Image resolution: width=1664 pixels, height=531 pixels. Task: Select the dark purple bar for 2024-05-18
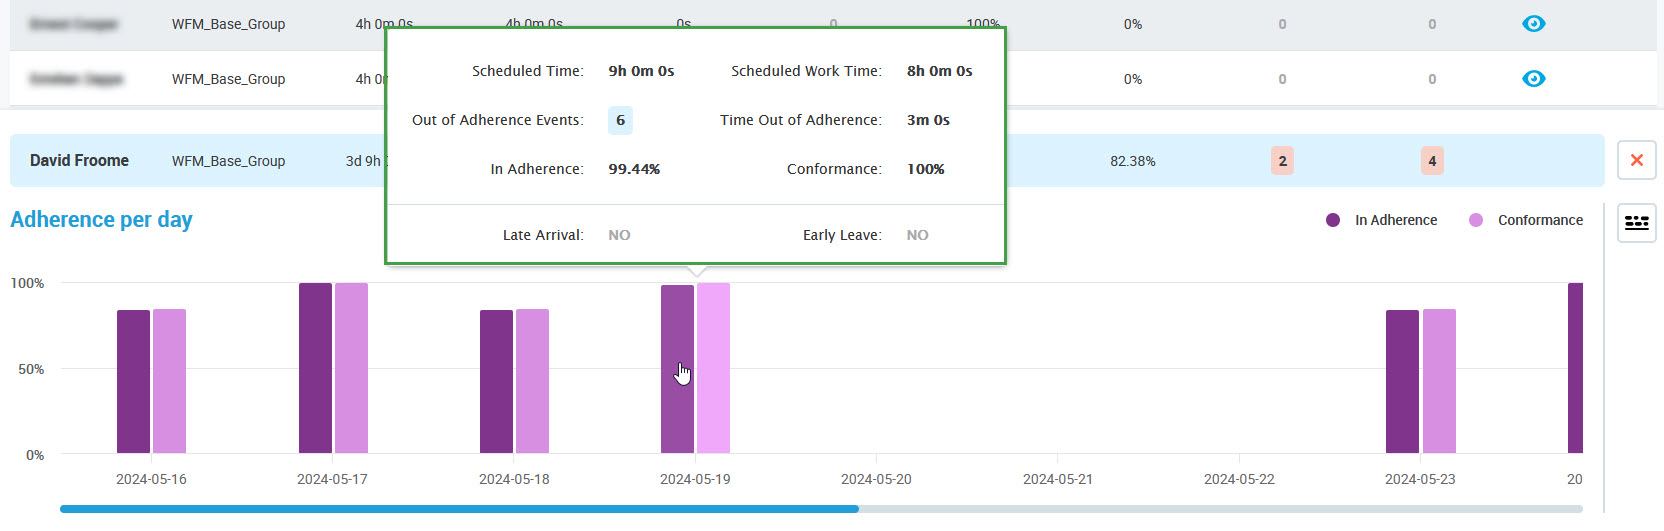click(x=496, y=381)
